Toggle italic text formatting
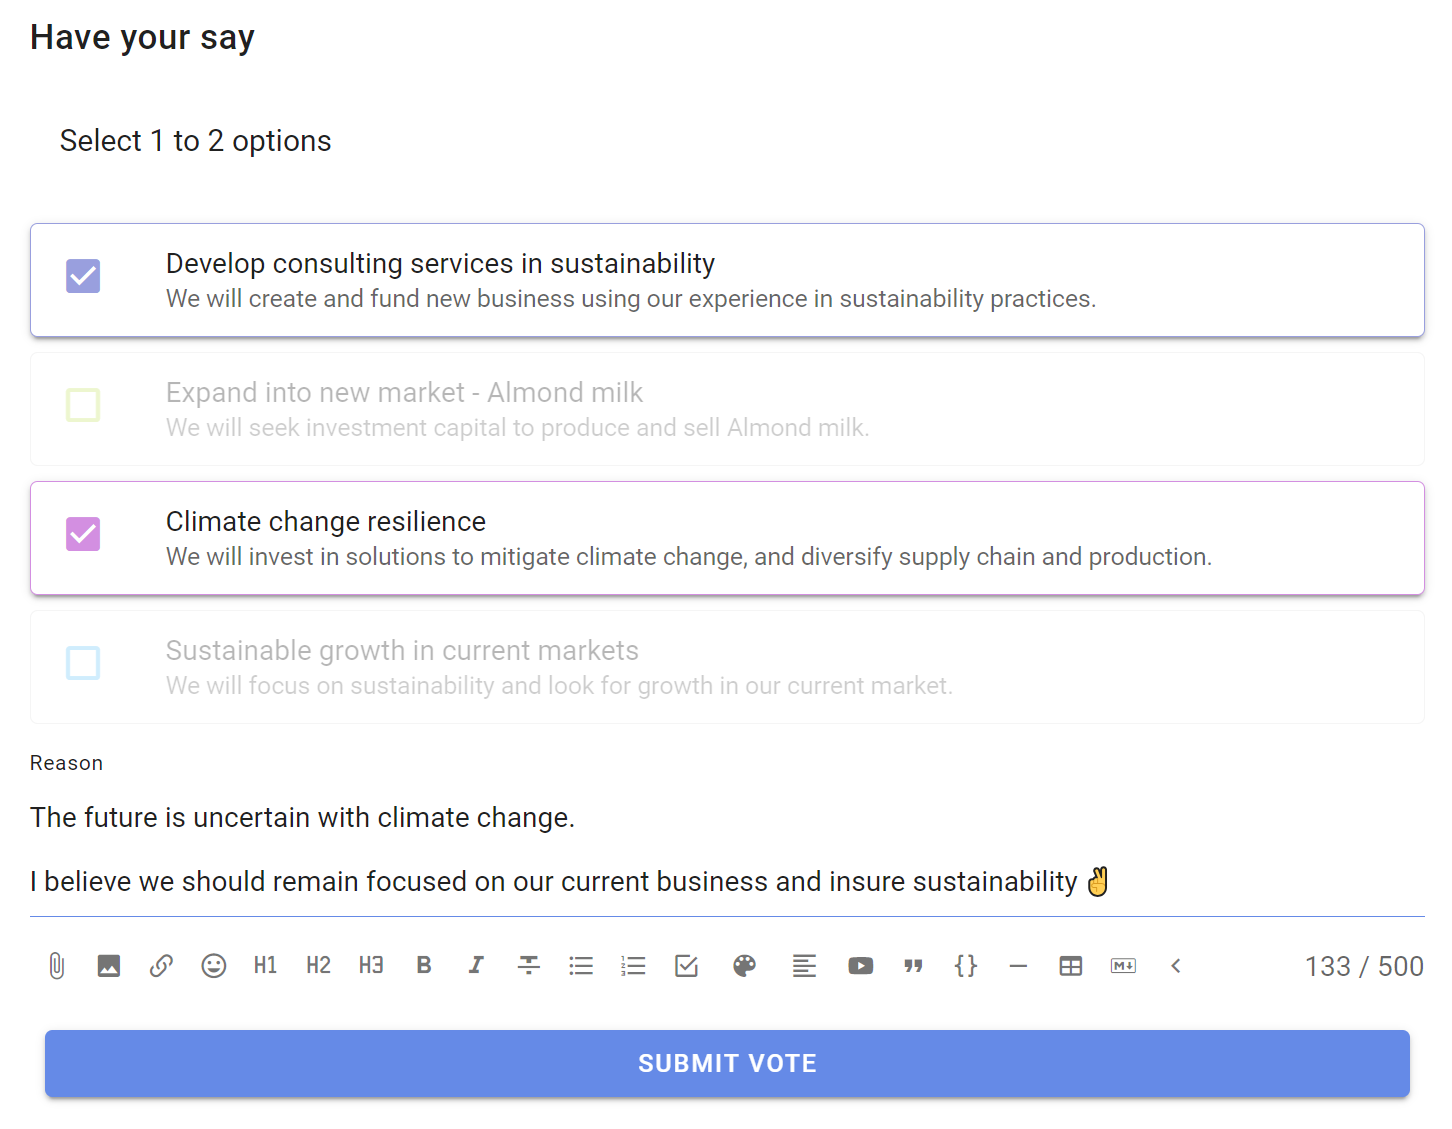The image size is (1452, 1129). (476, 966)
